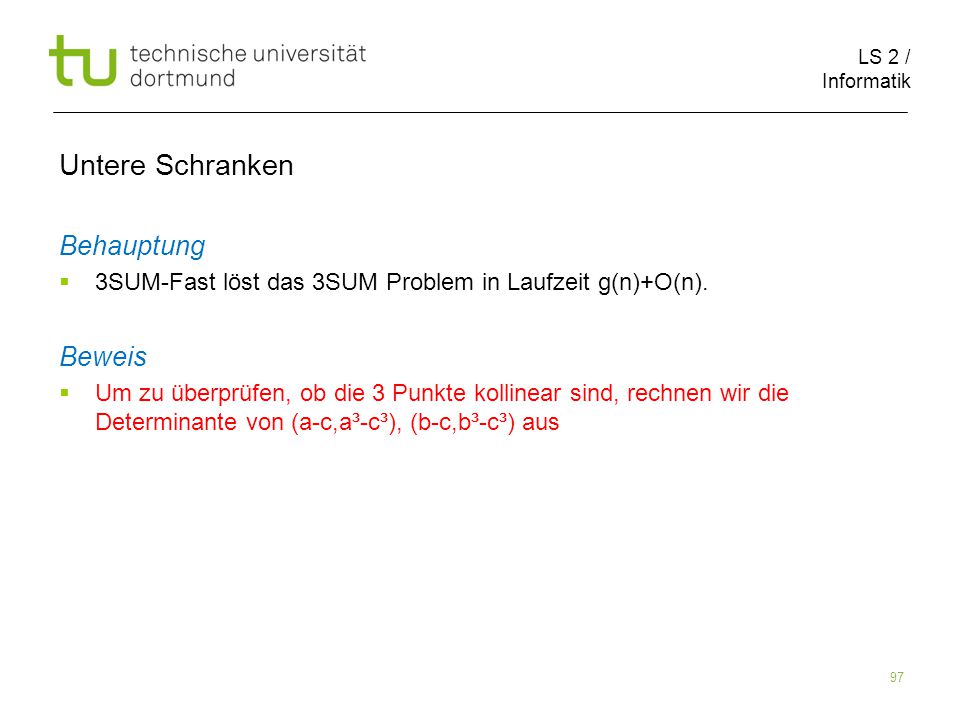Click the 'dortmund' logo text

[182, 78]
